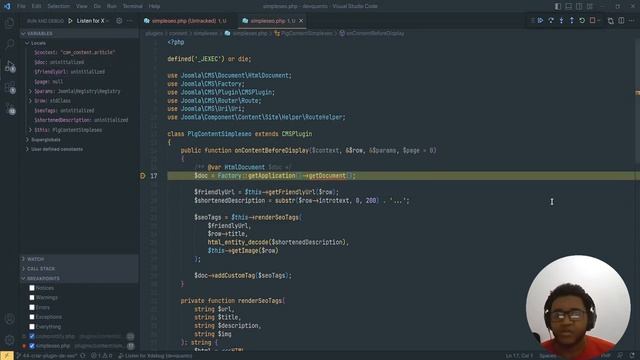Open Run and Debug view icon
The image size is (640, 360).
coord(10,66)
